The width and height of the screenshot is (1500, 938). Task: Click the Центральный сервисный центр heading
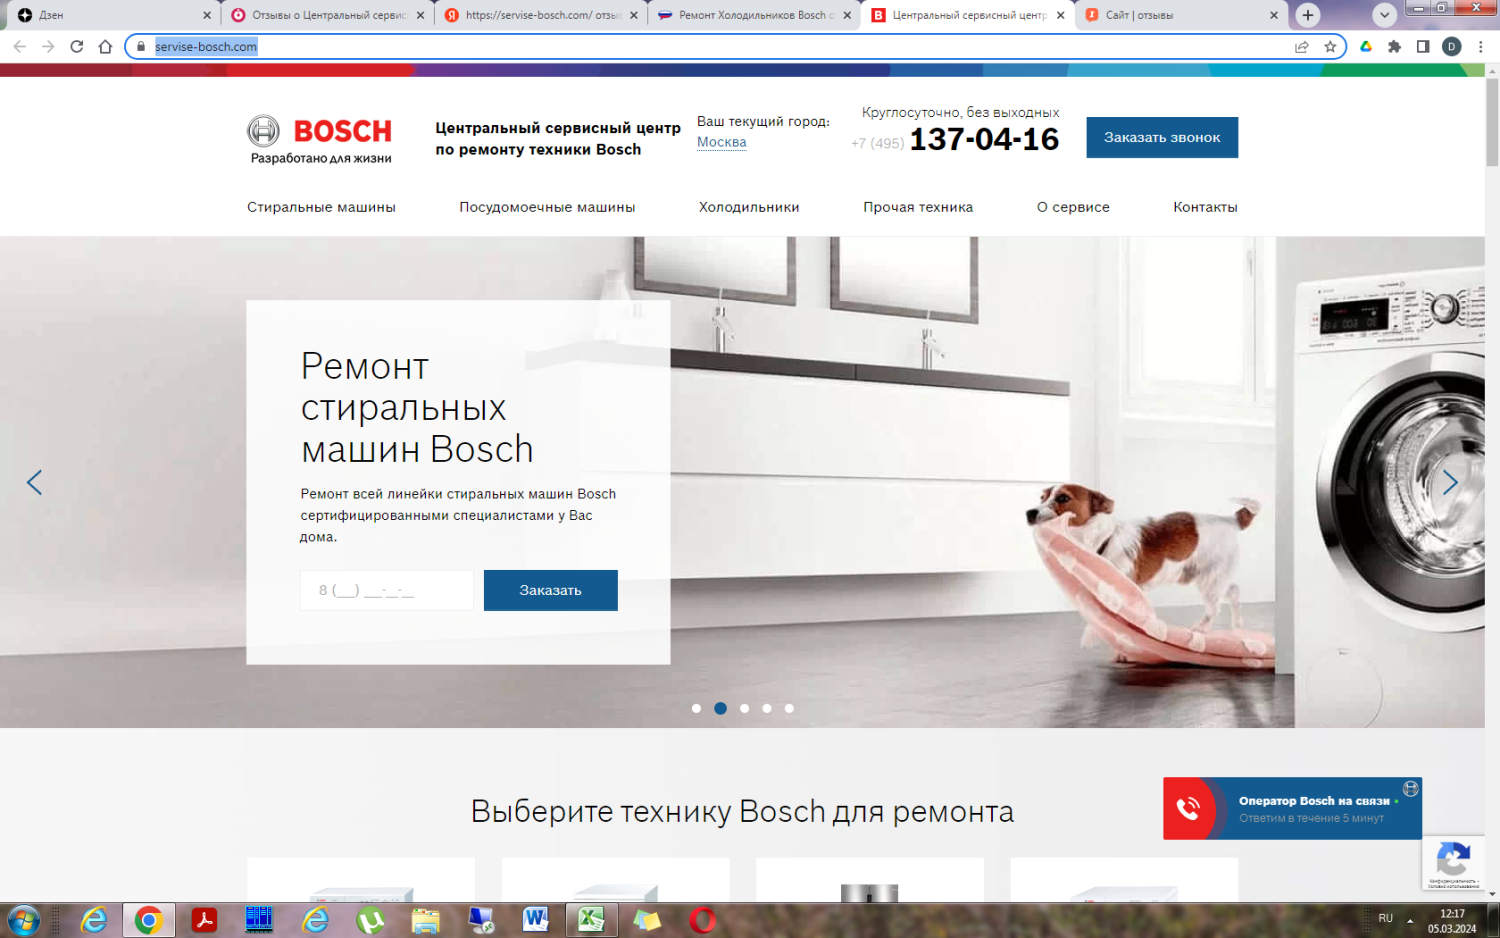[x=558, y=139]
